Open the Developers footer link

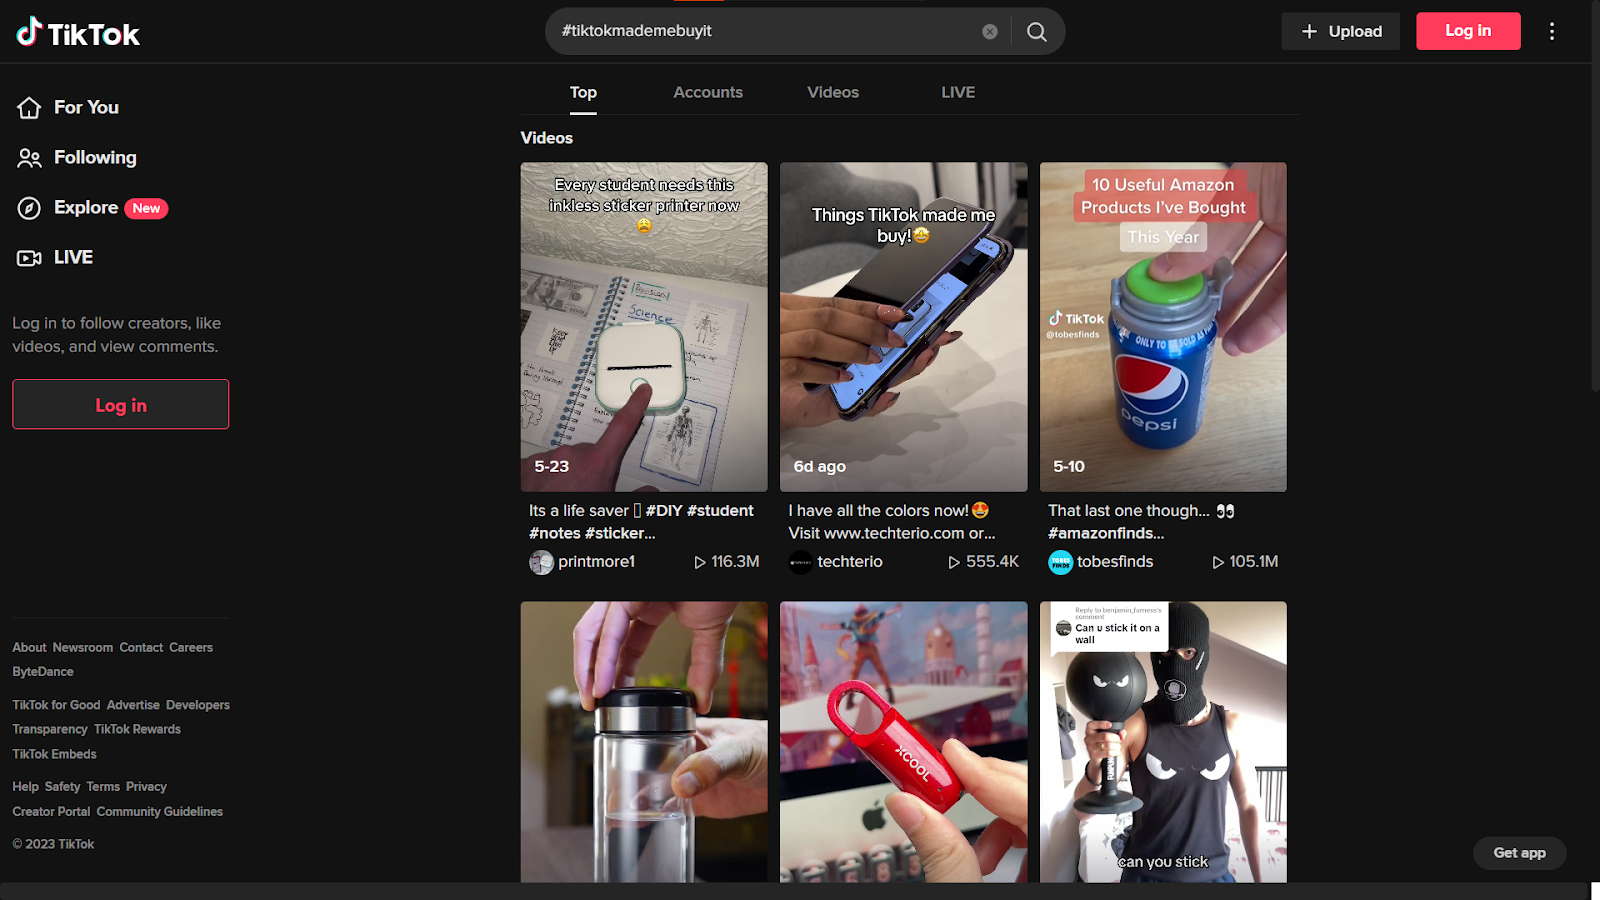click(198, 705)
